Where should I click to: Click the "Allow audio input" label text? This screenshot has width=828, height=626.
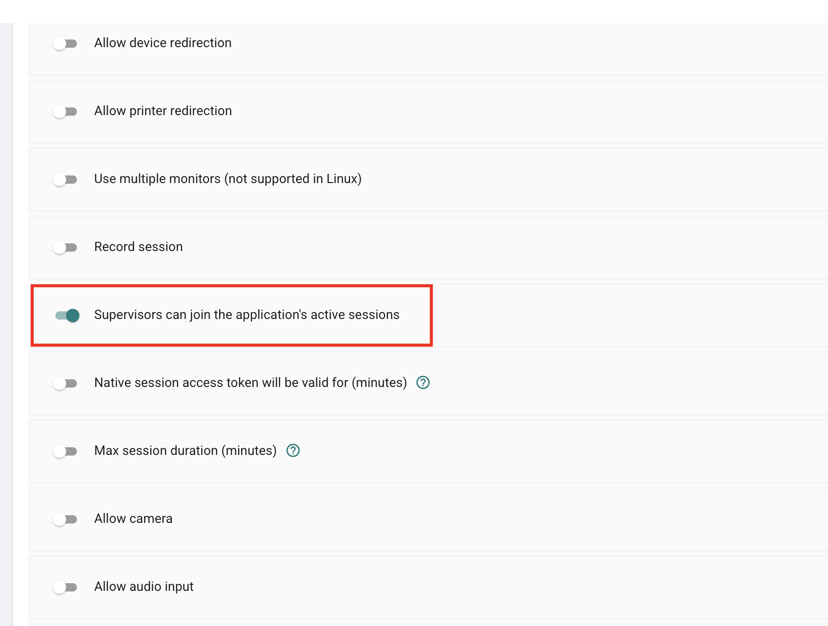click(x=144, y=586)
